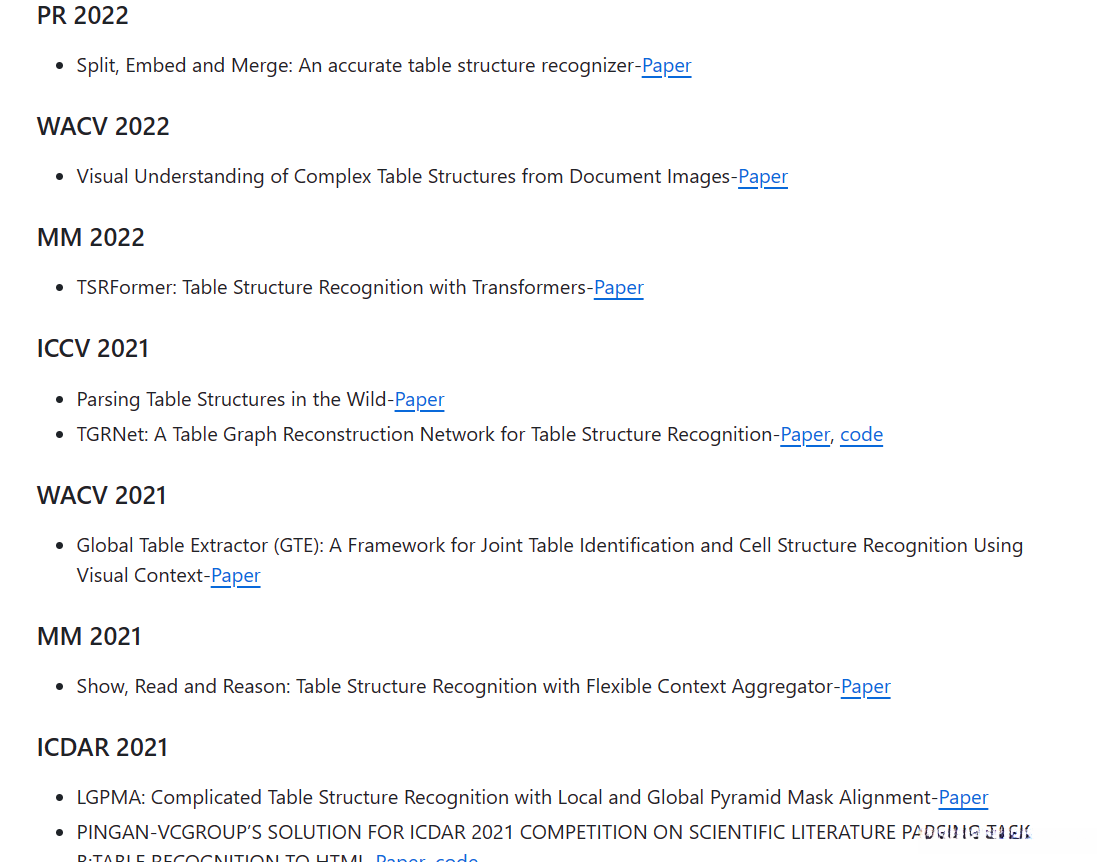Click the Parsing Table Structures in the Wild text
Screen dimensions: 1109x862
pyautogui.click(x=231, y=400)
